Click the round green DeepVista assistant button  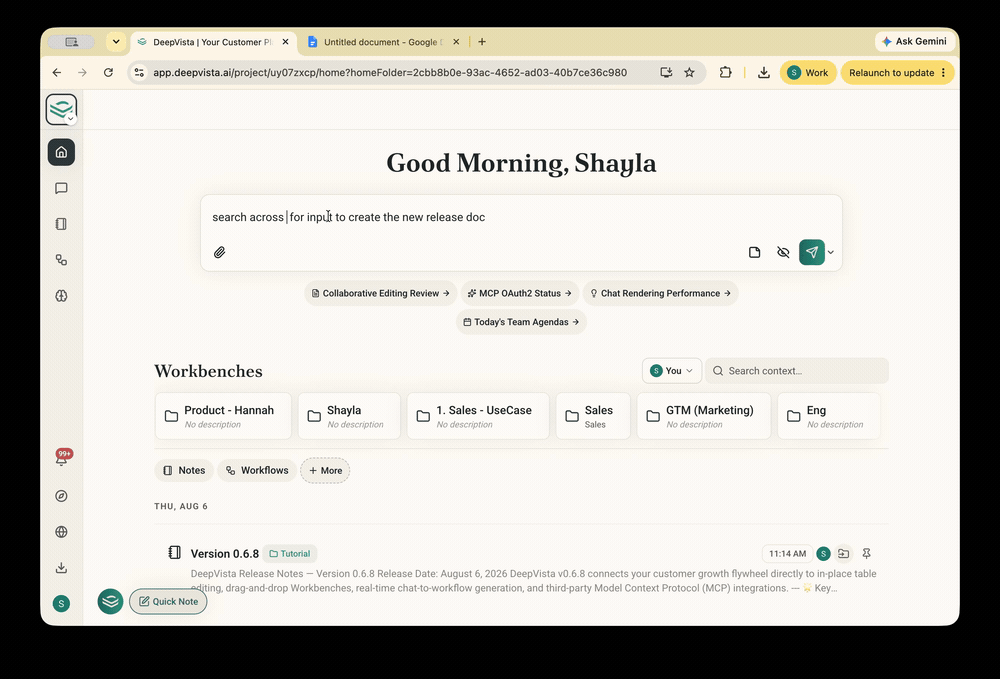click(x=110, y=601)
